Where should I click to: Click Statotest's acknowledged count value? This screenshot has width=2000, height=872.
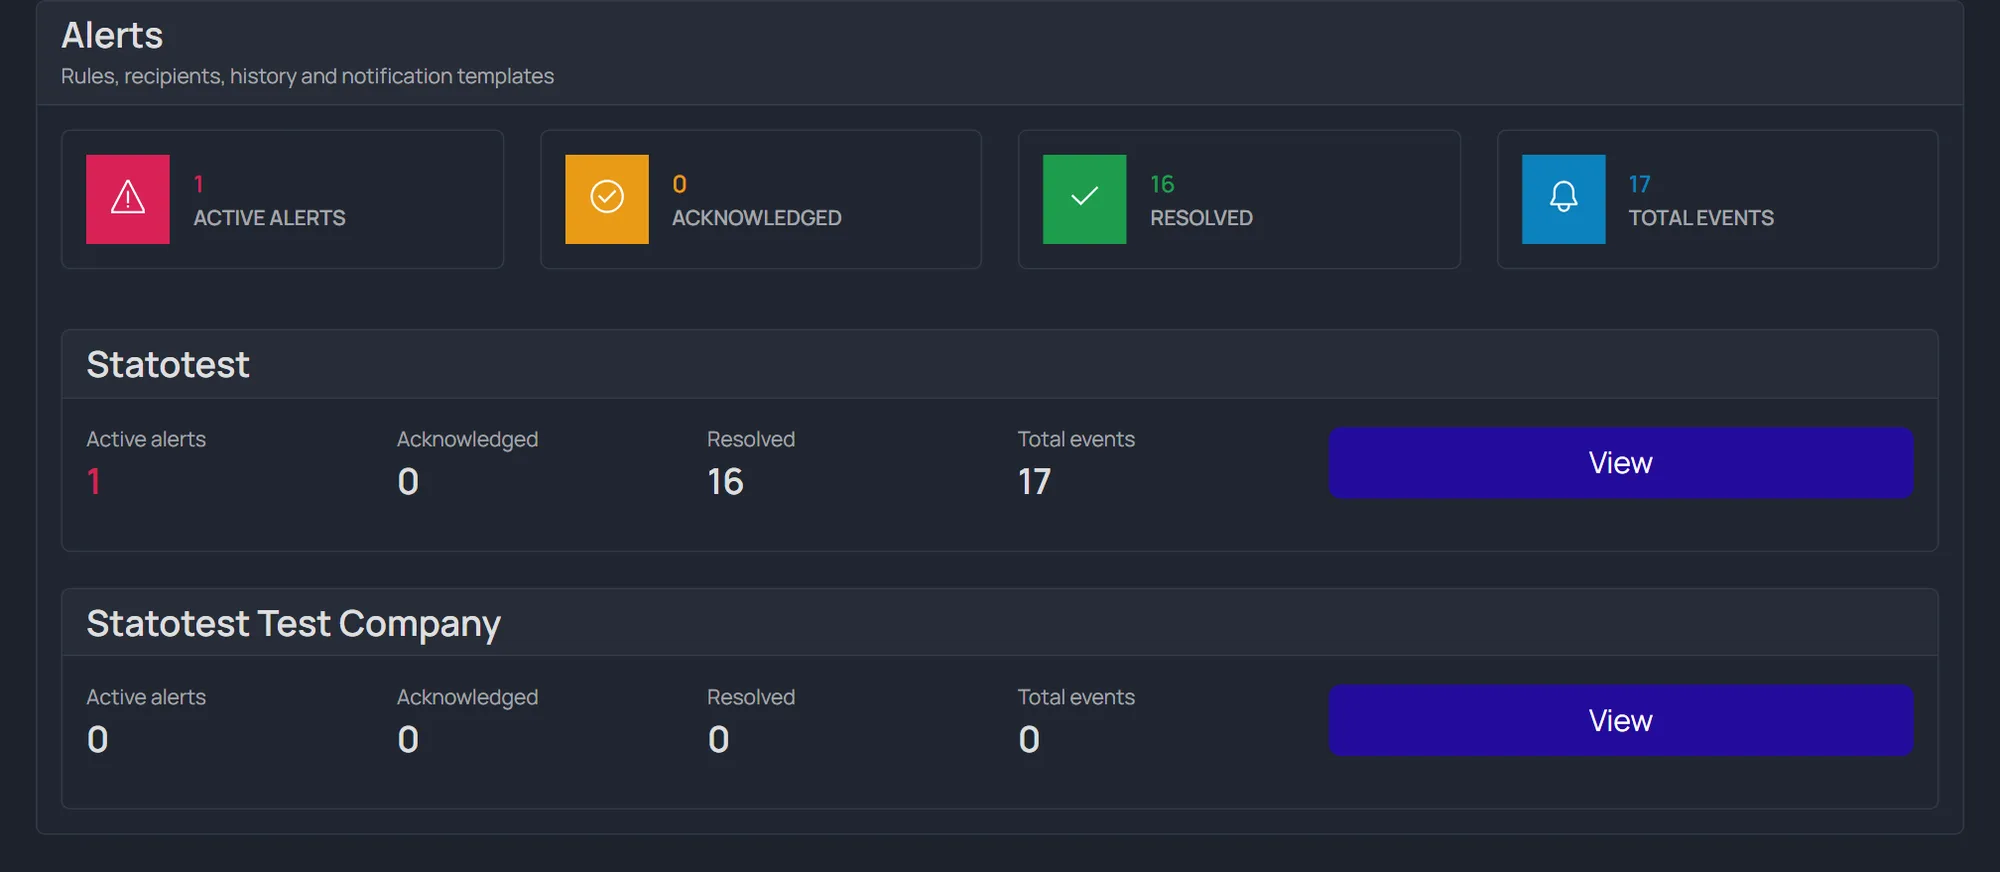click(x=408, y=482)
